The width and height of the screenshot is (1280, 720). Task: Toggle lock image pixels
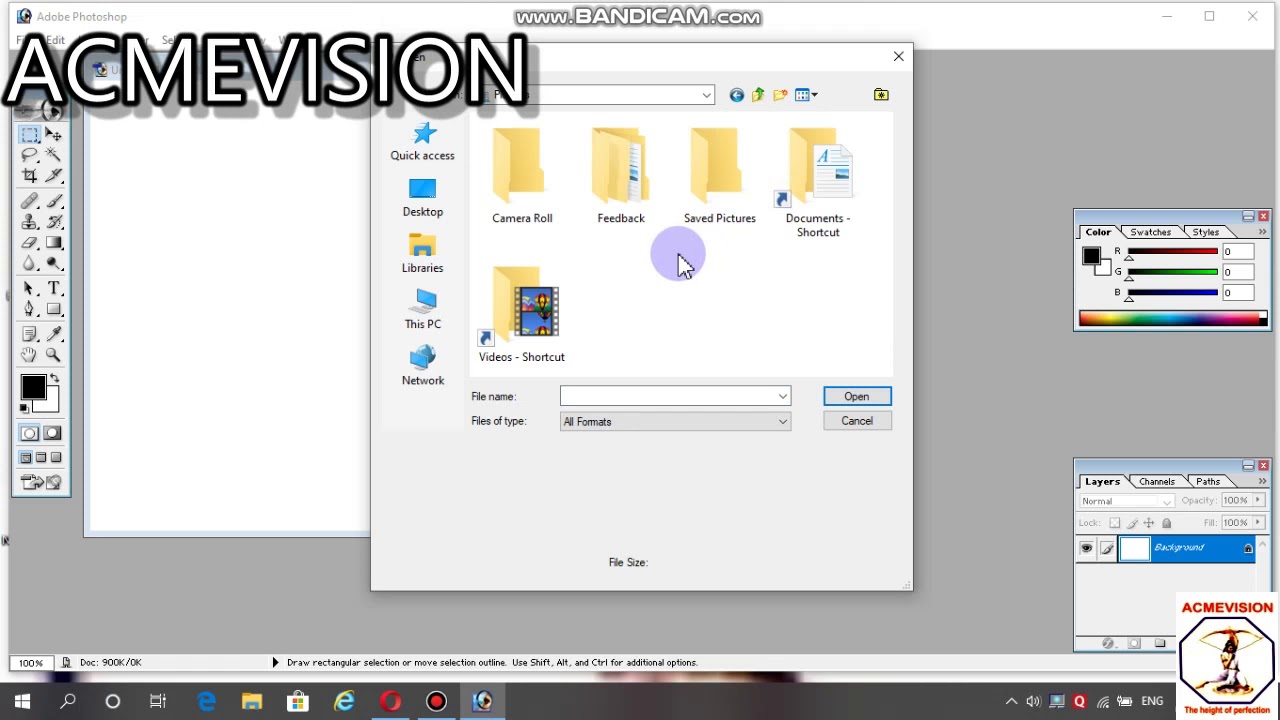click(1132, 523)
